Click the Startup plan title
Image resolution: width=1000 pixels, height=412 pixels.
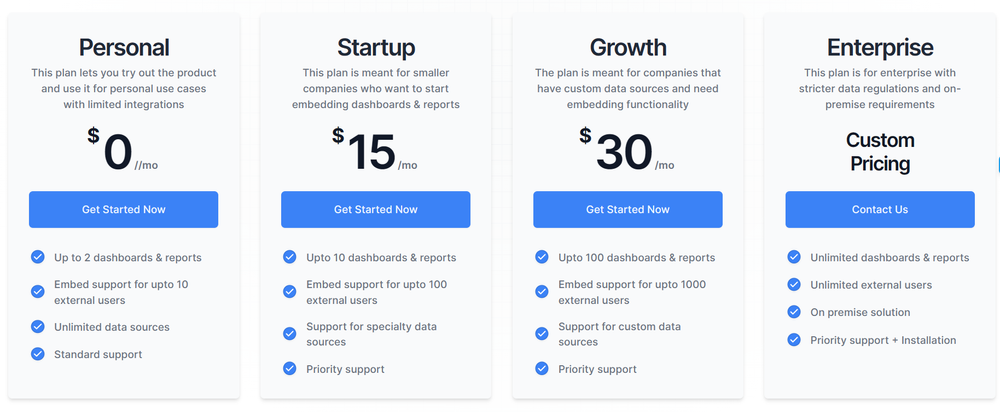(376, 47)
